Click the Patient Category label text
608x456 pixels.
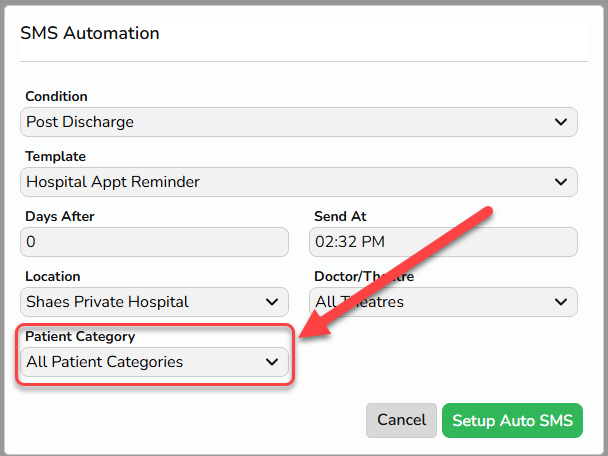click(80, 337)
